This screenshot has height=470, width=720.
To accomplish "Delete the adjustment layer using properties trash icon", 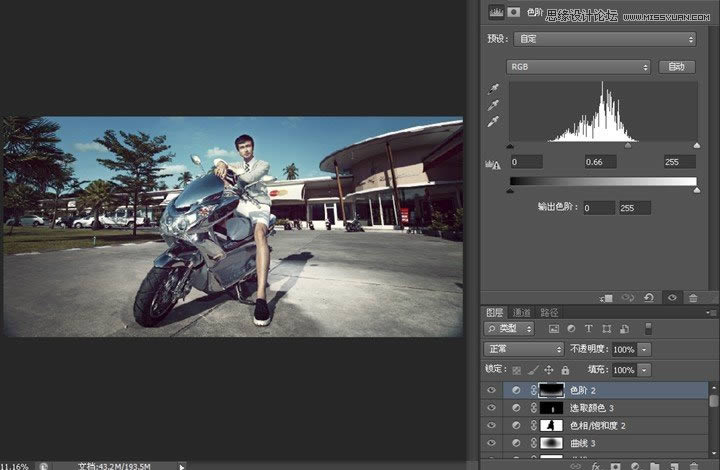I will (693, 297).
